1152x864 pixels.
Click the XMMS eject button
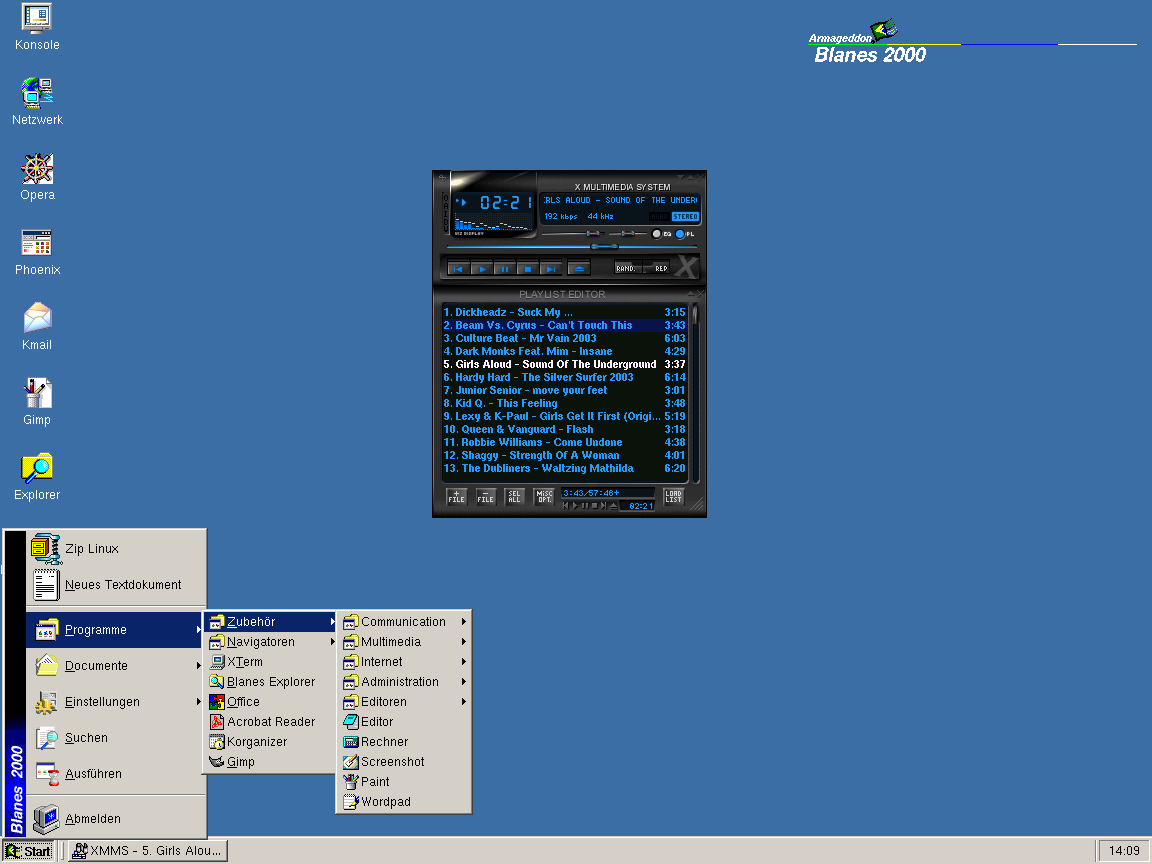579,269
